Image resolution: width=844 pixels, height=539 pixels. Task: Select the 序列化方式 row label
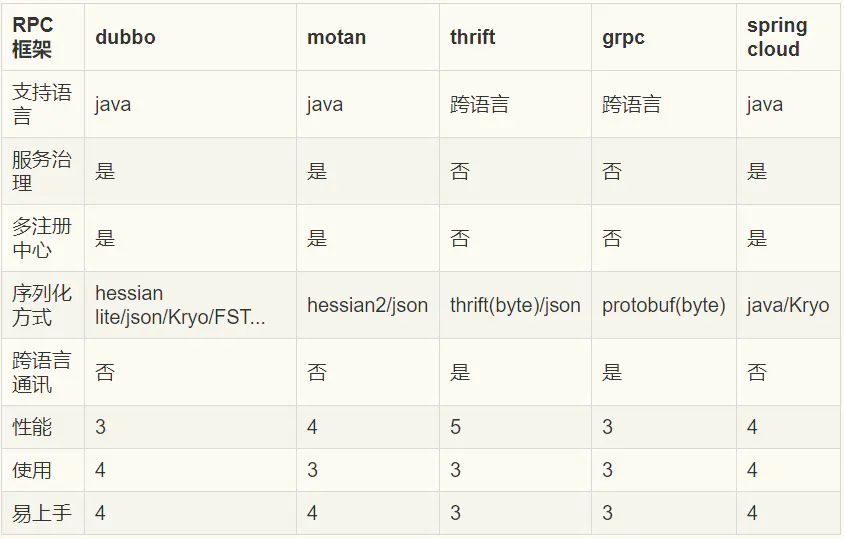tap(42, 305)
